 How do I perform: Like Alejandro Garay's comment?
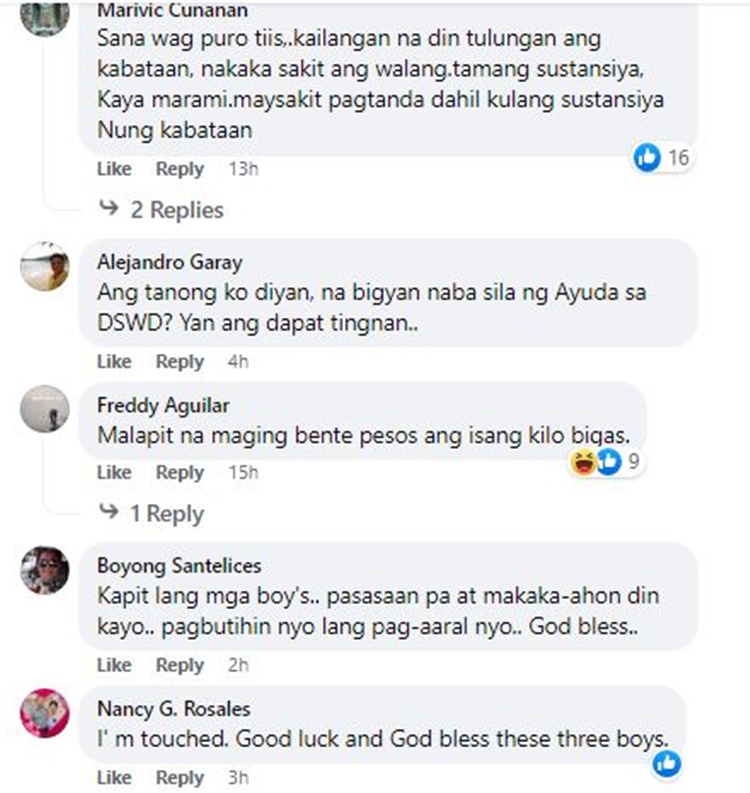tap(114, 362)
